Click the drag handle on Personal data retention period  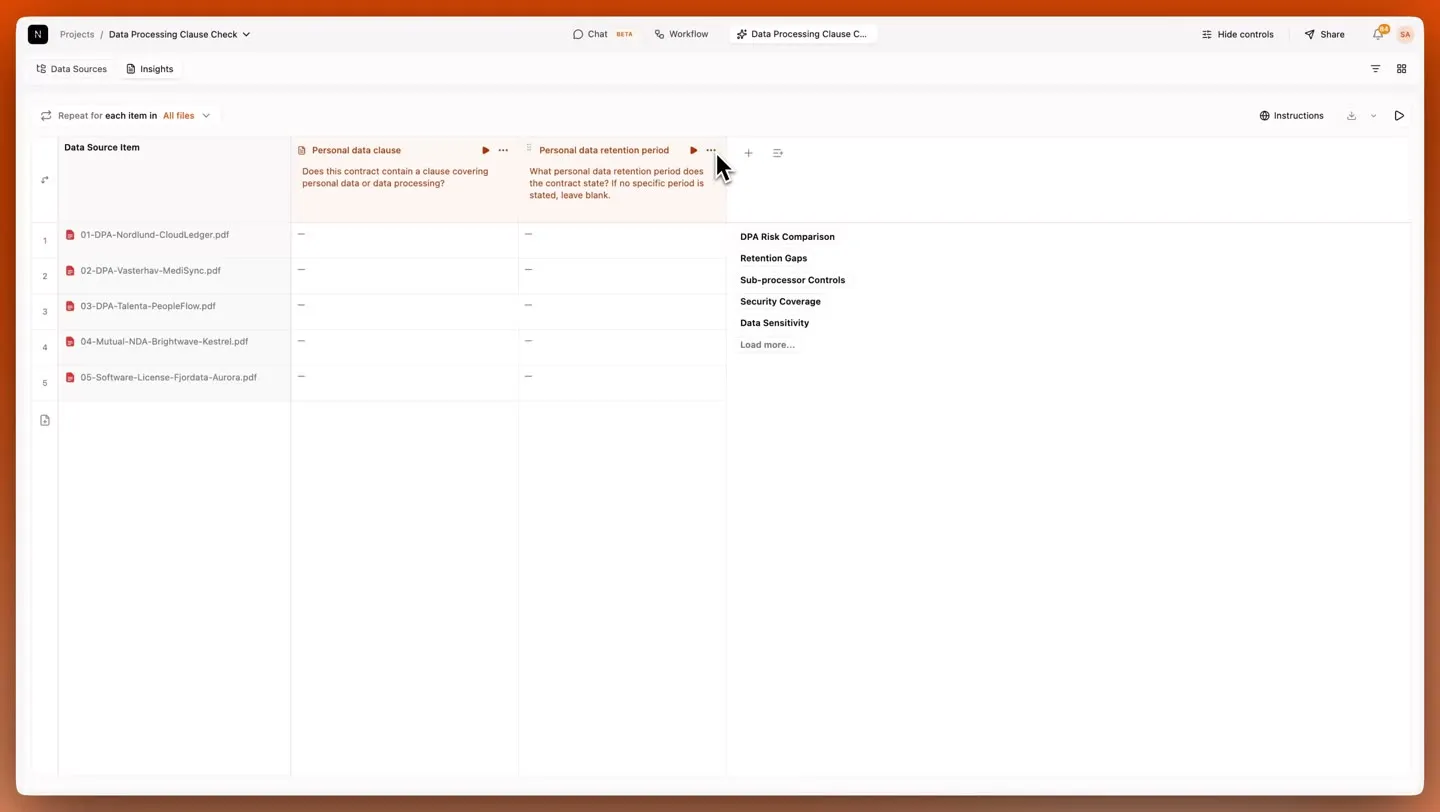click(529, 148)
